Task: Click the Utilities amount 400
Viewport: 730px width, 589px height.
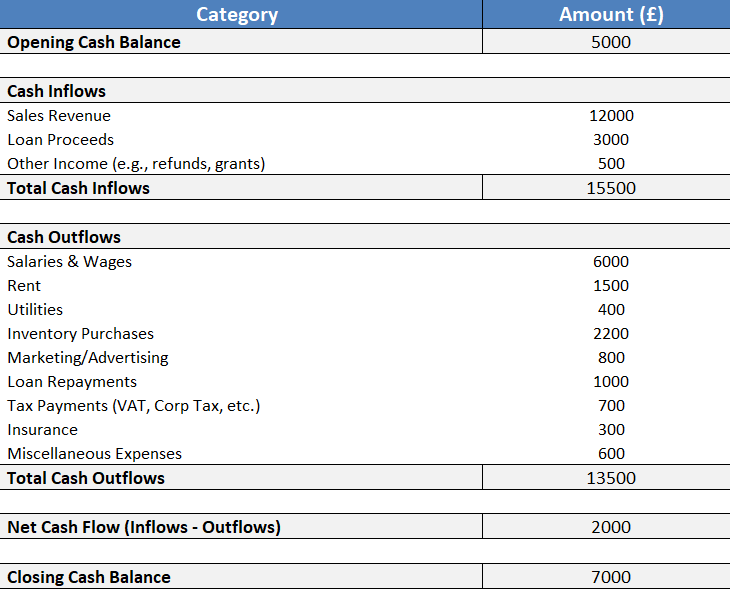Action: 611,310
